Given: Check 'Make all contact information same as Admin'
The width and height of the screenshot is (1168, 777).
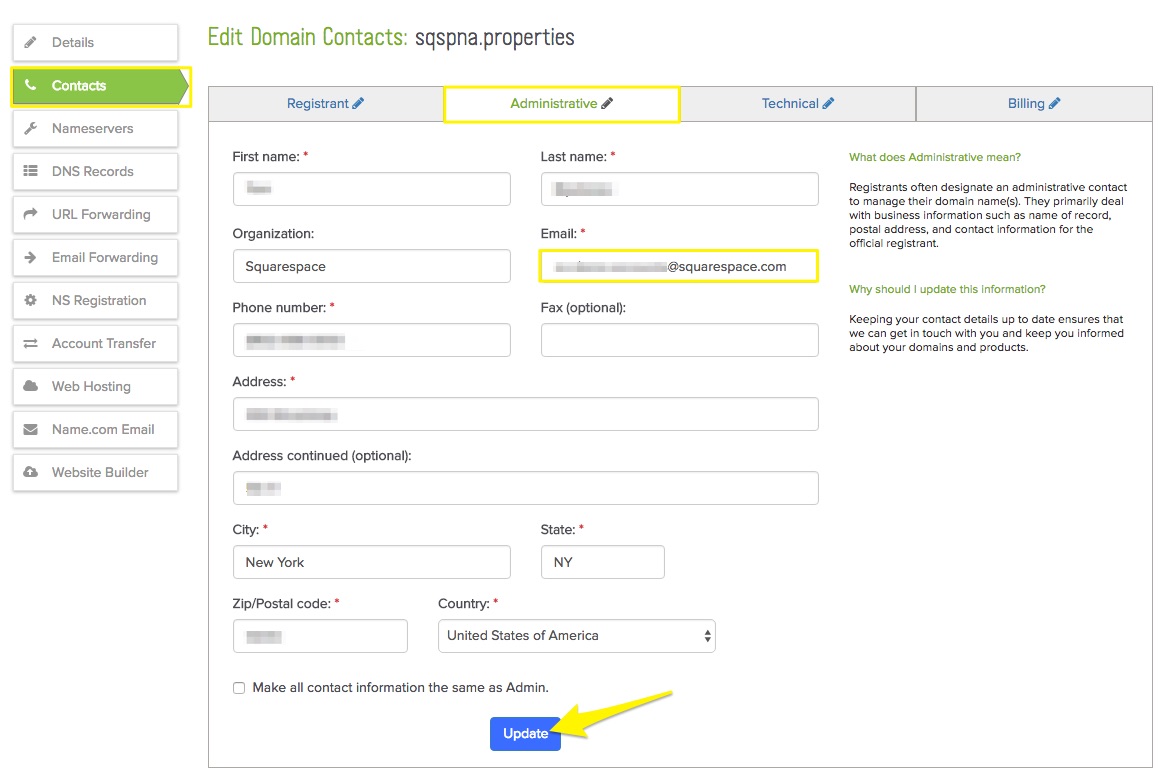Looking at the screenshot, I should click(x=239, y=688).
